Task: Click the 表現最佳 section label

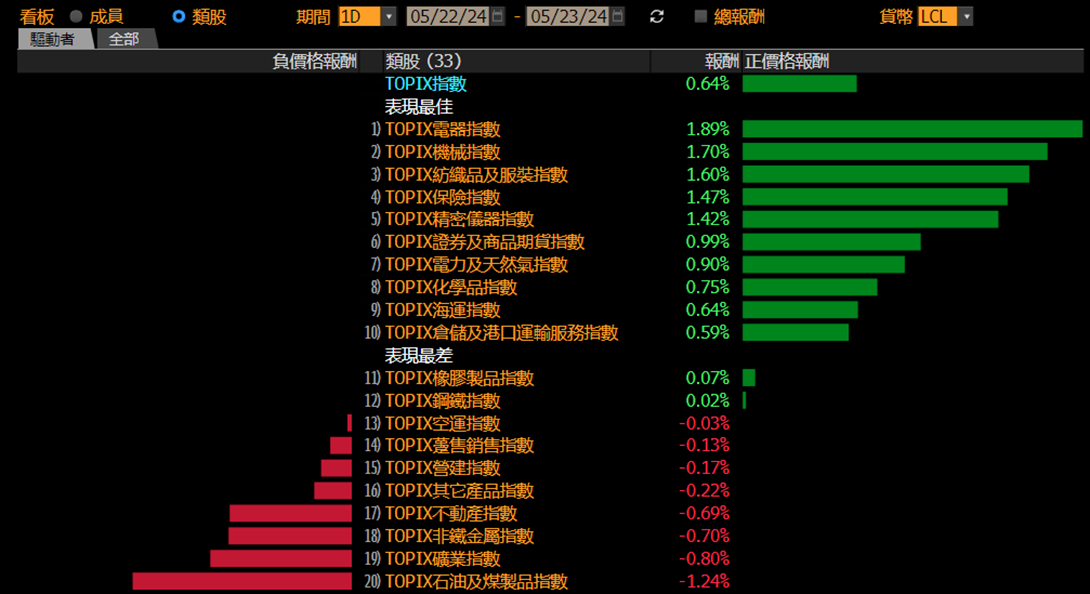Action: [x=418, y=106]
